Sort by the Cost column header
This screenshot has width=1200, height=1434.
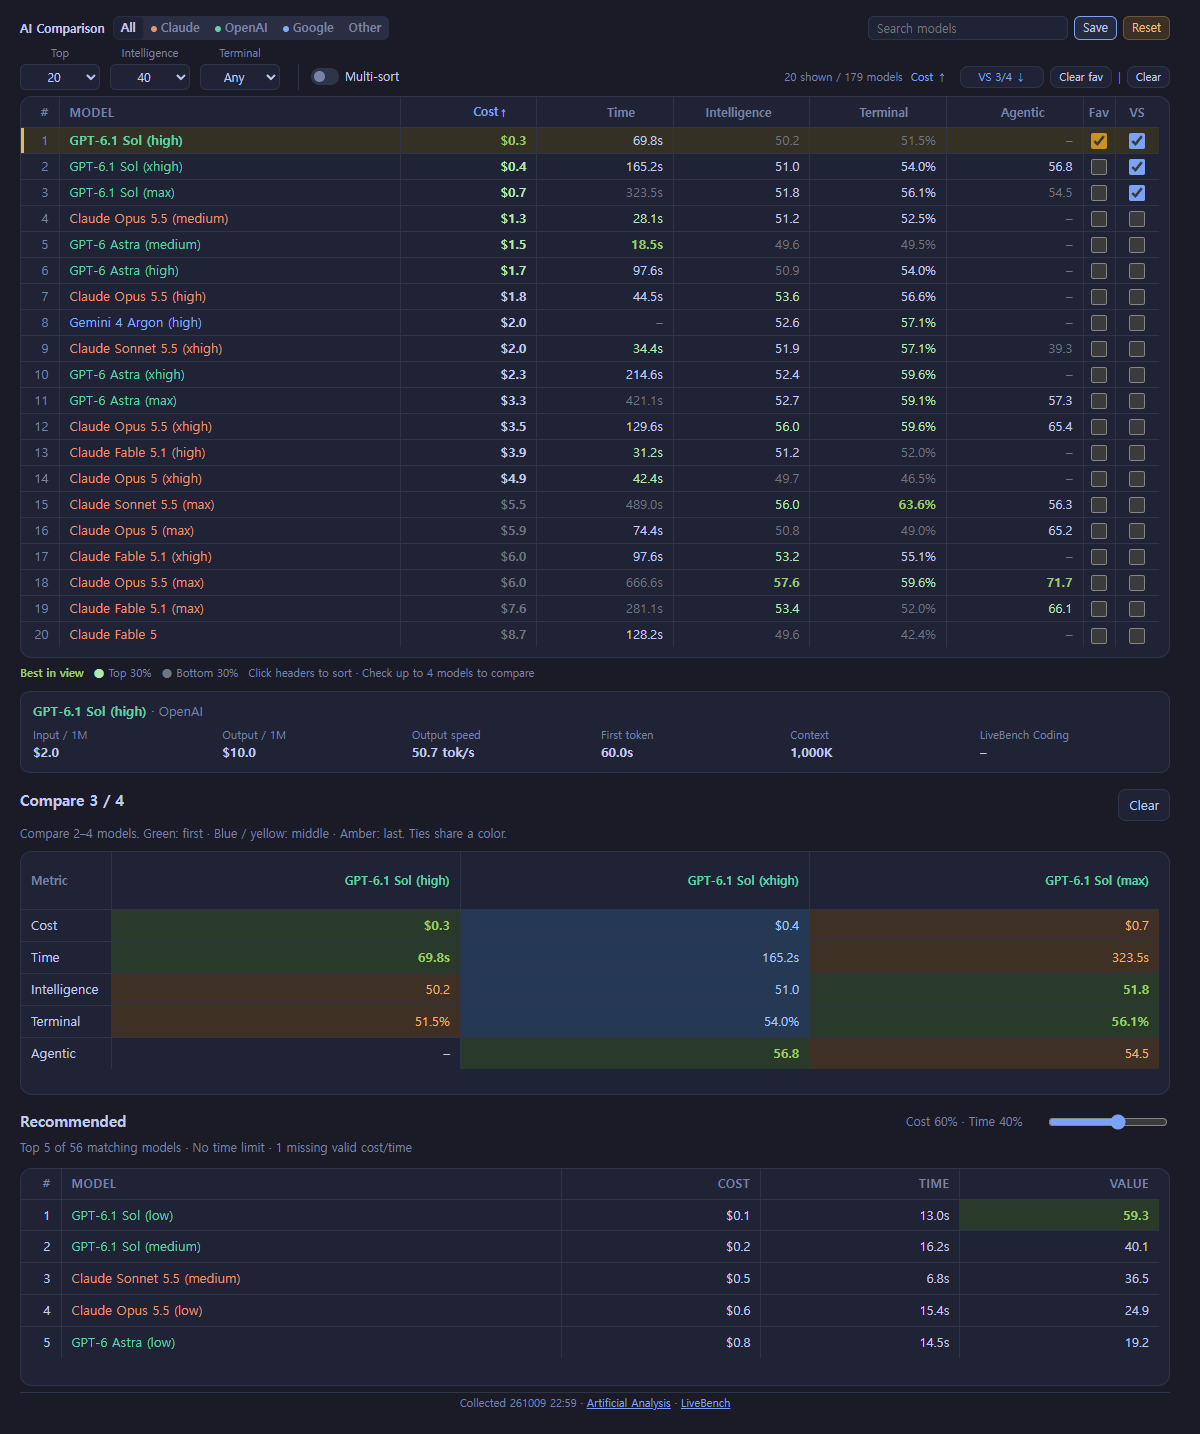490,112
